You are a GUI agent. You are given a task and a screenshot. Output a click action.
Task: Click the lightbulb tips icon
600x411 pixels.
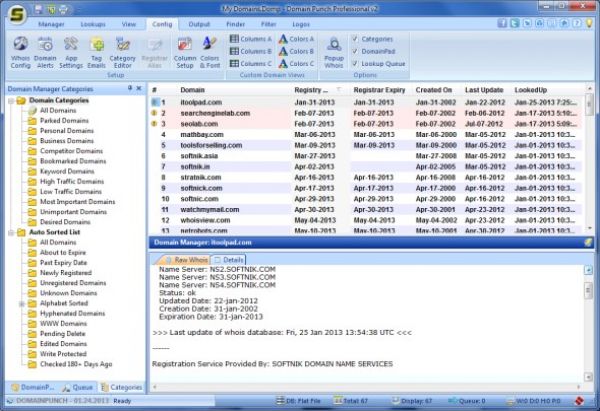click(589, 23)
